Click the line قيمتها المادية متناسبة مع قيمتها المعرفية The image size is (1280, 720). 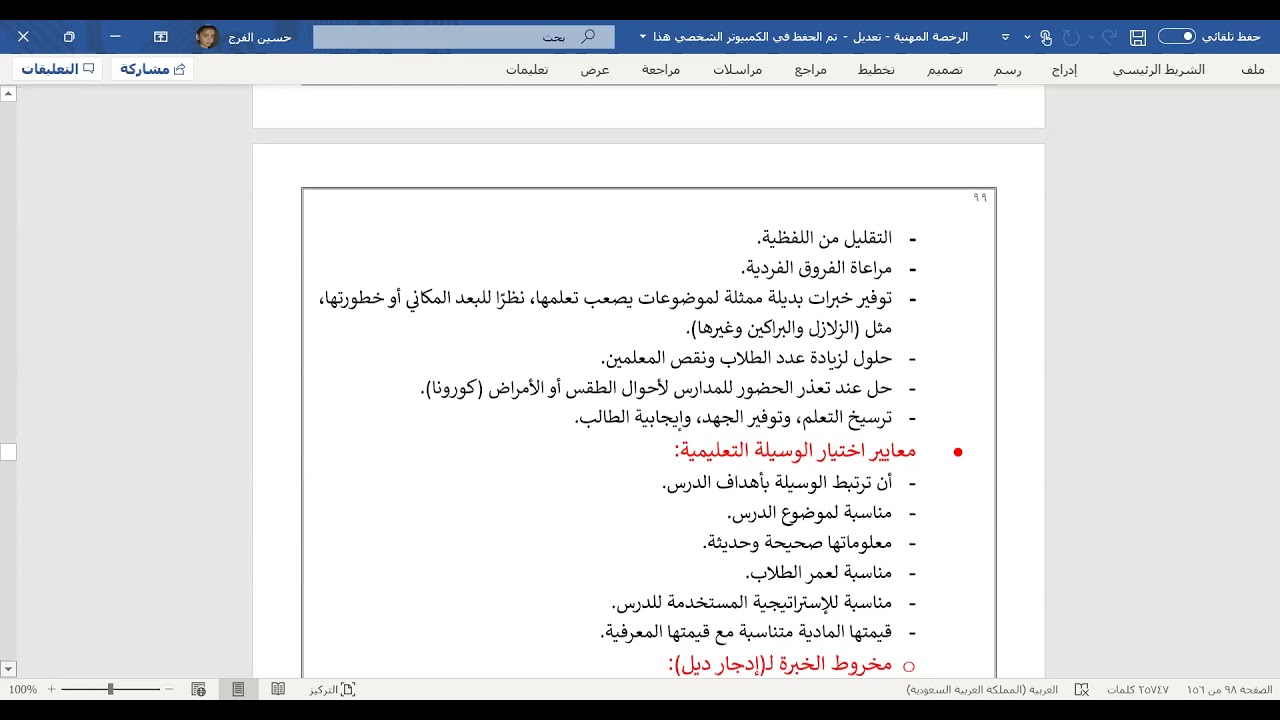746,632
